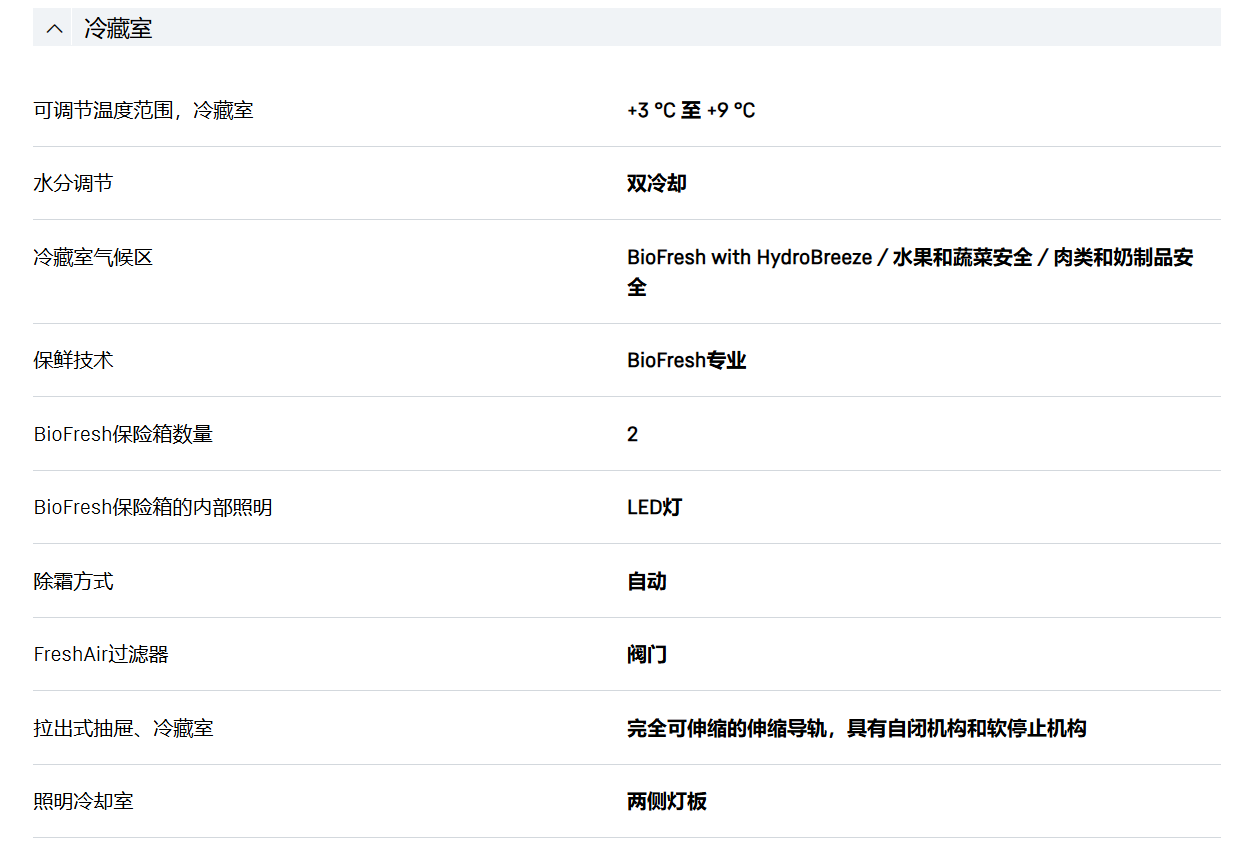This screenshot has width=1247, height=846.
Task: Click the 水分调节 label
Action: click(x=73, y=183)
